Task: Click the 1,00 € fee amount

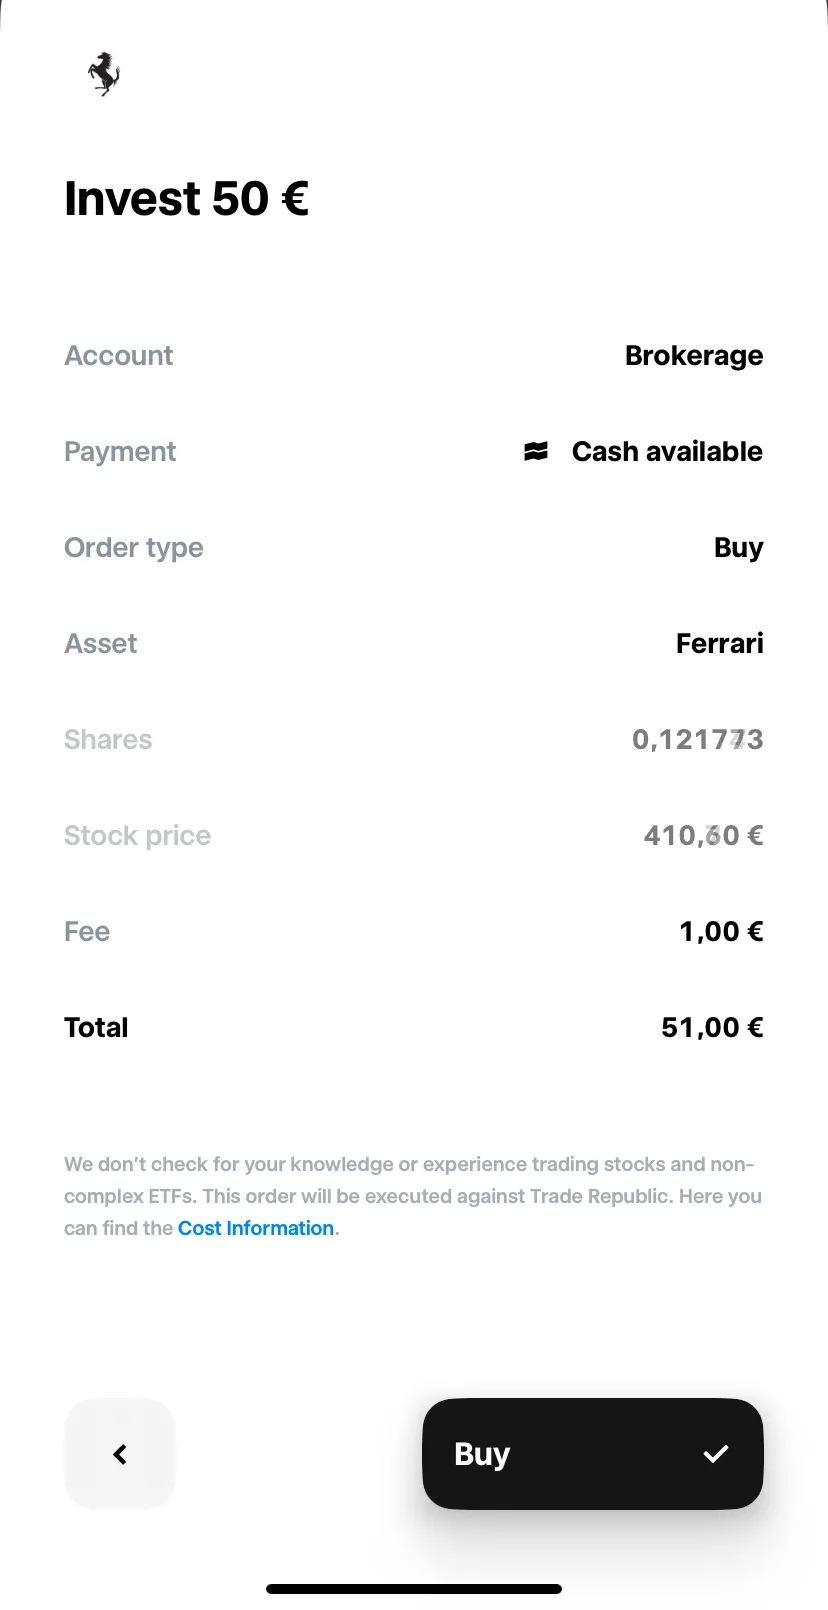Action: pyautogui.click(x=722, y=931)
